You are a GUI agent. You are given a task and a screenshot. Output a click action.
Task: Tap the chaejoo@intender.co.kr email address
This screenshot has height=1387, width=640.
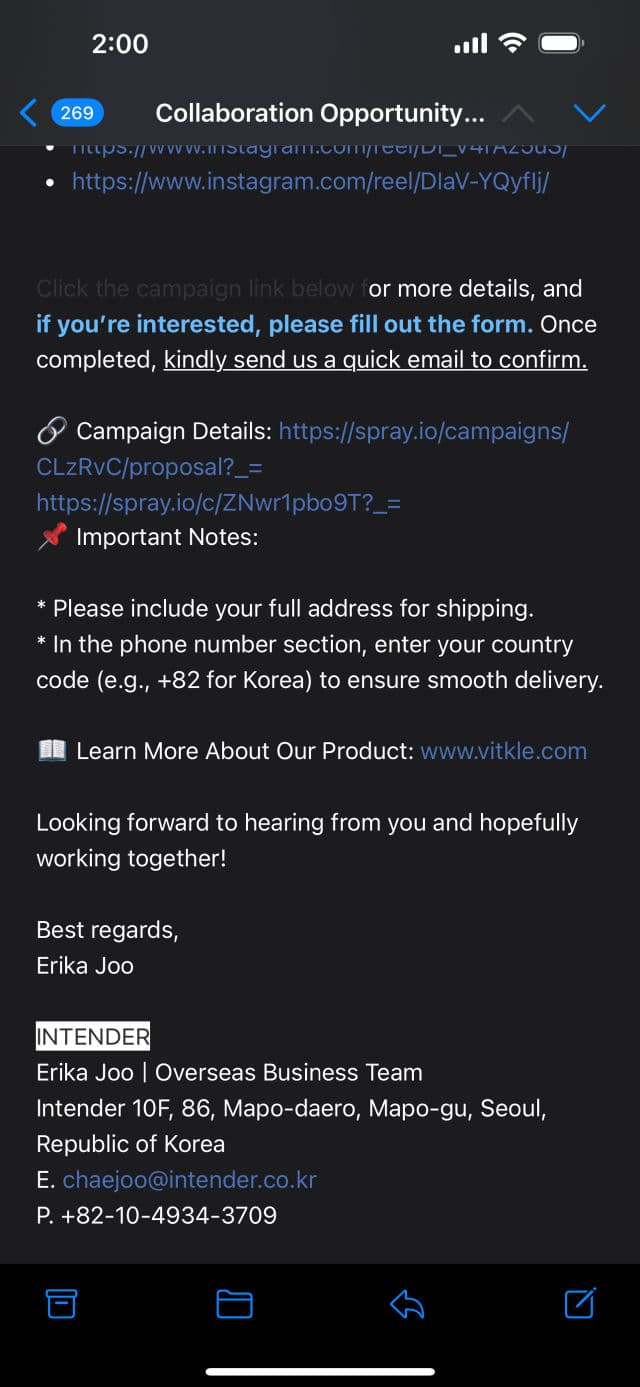tap(189, 1179)
